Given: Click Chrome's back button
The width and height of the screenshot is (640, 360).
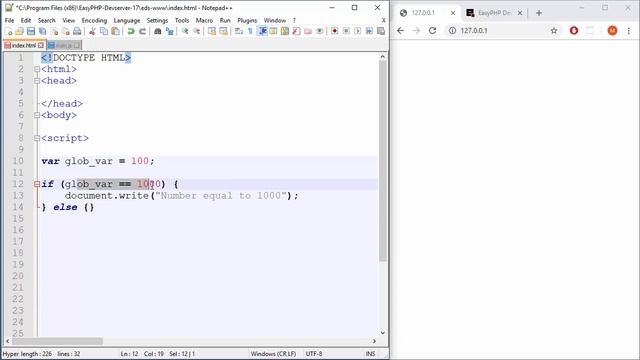Looking at the screenshot, I should [400, 31].
